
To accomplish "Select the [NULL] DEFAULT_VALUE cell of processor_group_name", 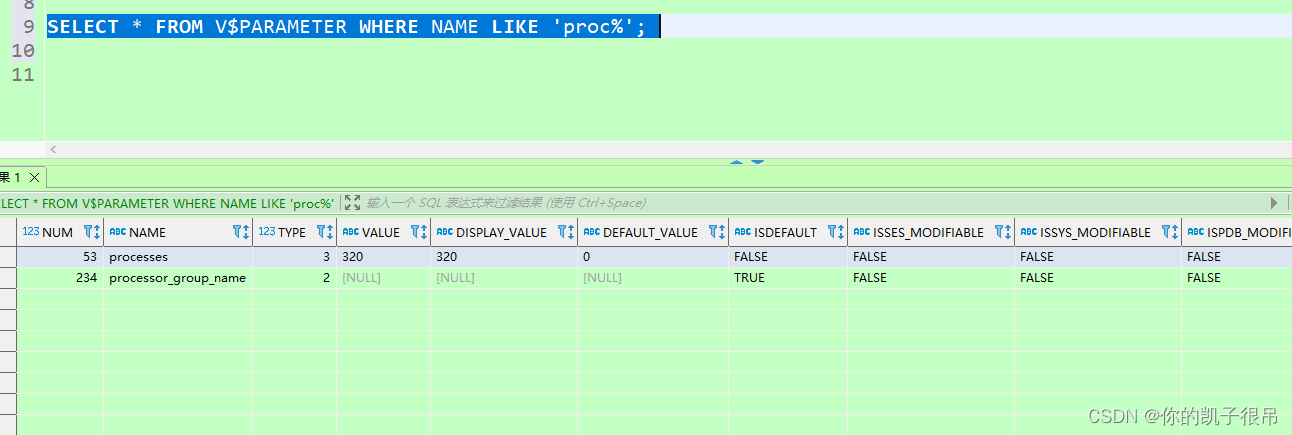I will [x=653, y=278].
